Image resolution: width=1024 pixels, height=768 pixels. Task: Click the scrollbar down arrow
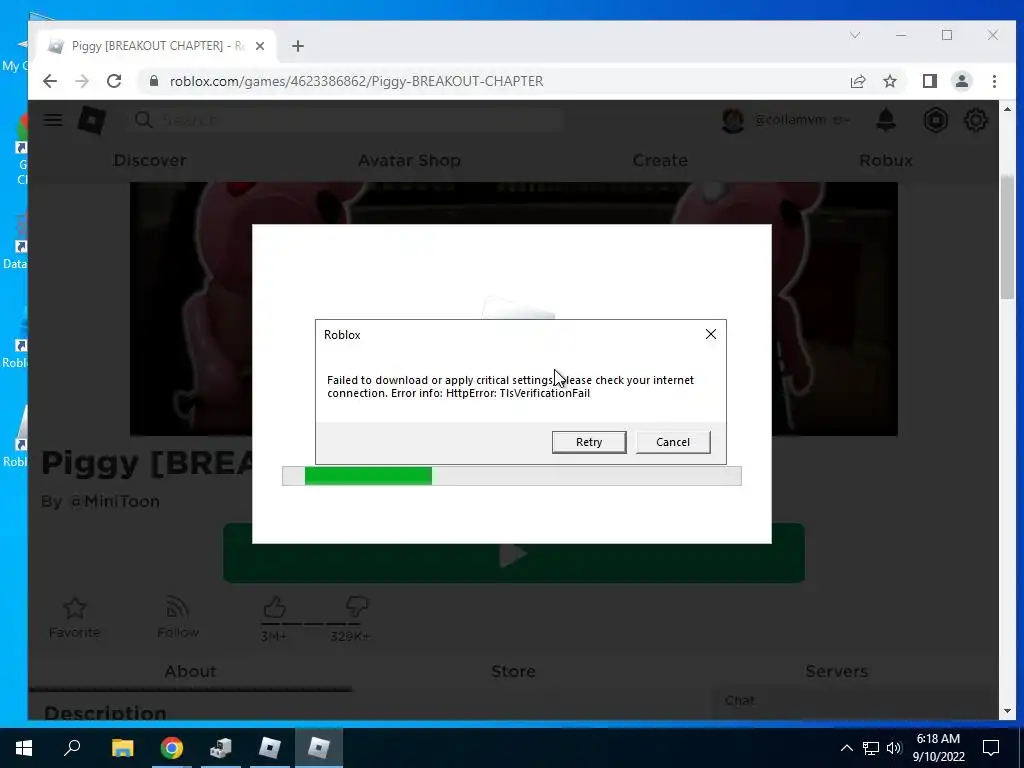(1007, 711)
